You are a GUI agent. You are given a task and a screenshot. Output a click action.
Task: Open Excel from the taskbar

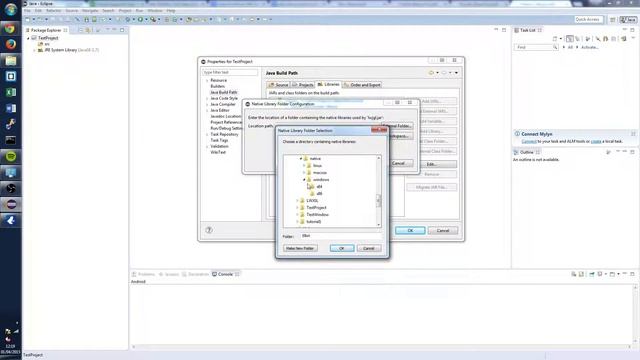tap(11, 92)
